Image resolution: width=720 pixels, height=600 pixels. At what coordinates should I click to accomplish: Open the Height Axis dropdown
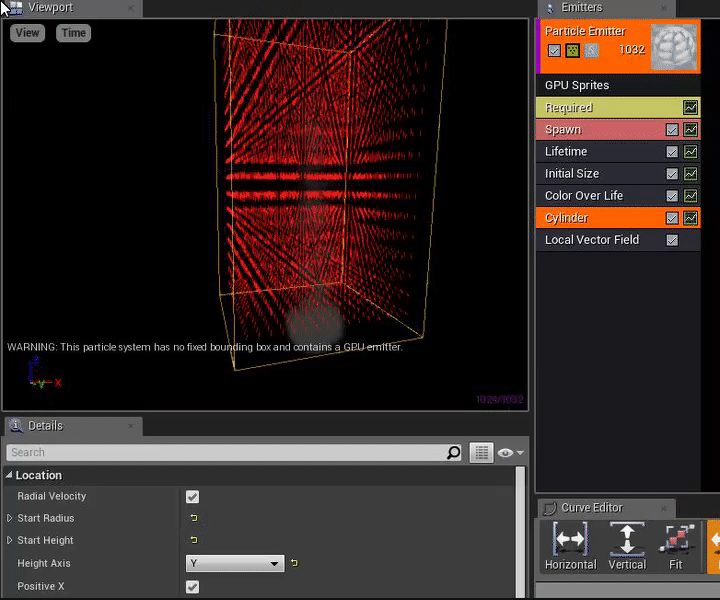tap(235, 564)
